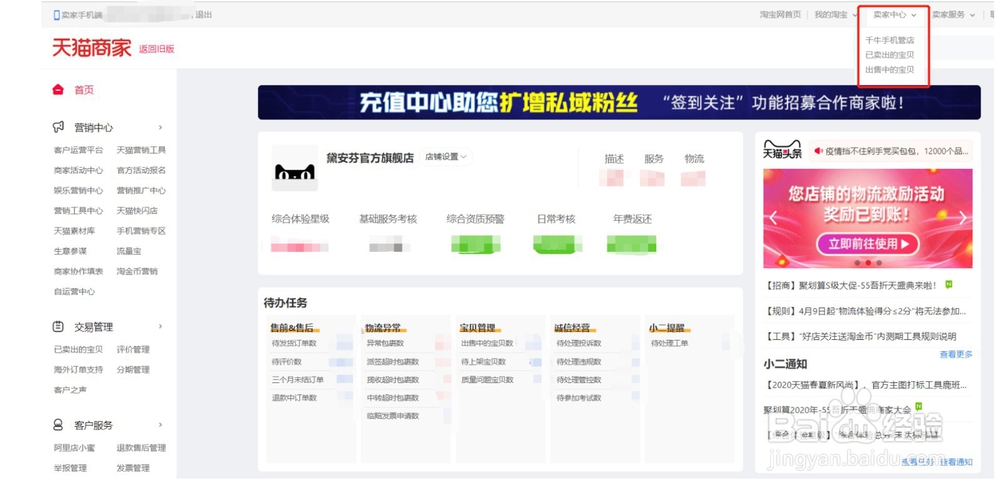Open 【招商】聚划算S级大促 news item

851,286
